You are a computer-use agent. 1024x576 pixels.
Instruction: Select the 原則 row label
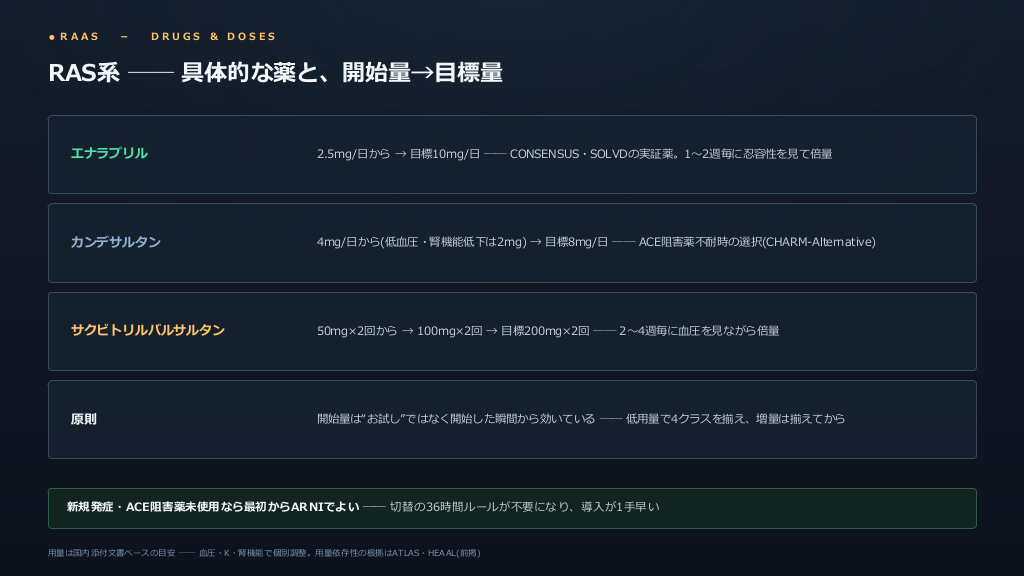click(84, 419)
